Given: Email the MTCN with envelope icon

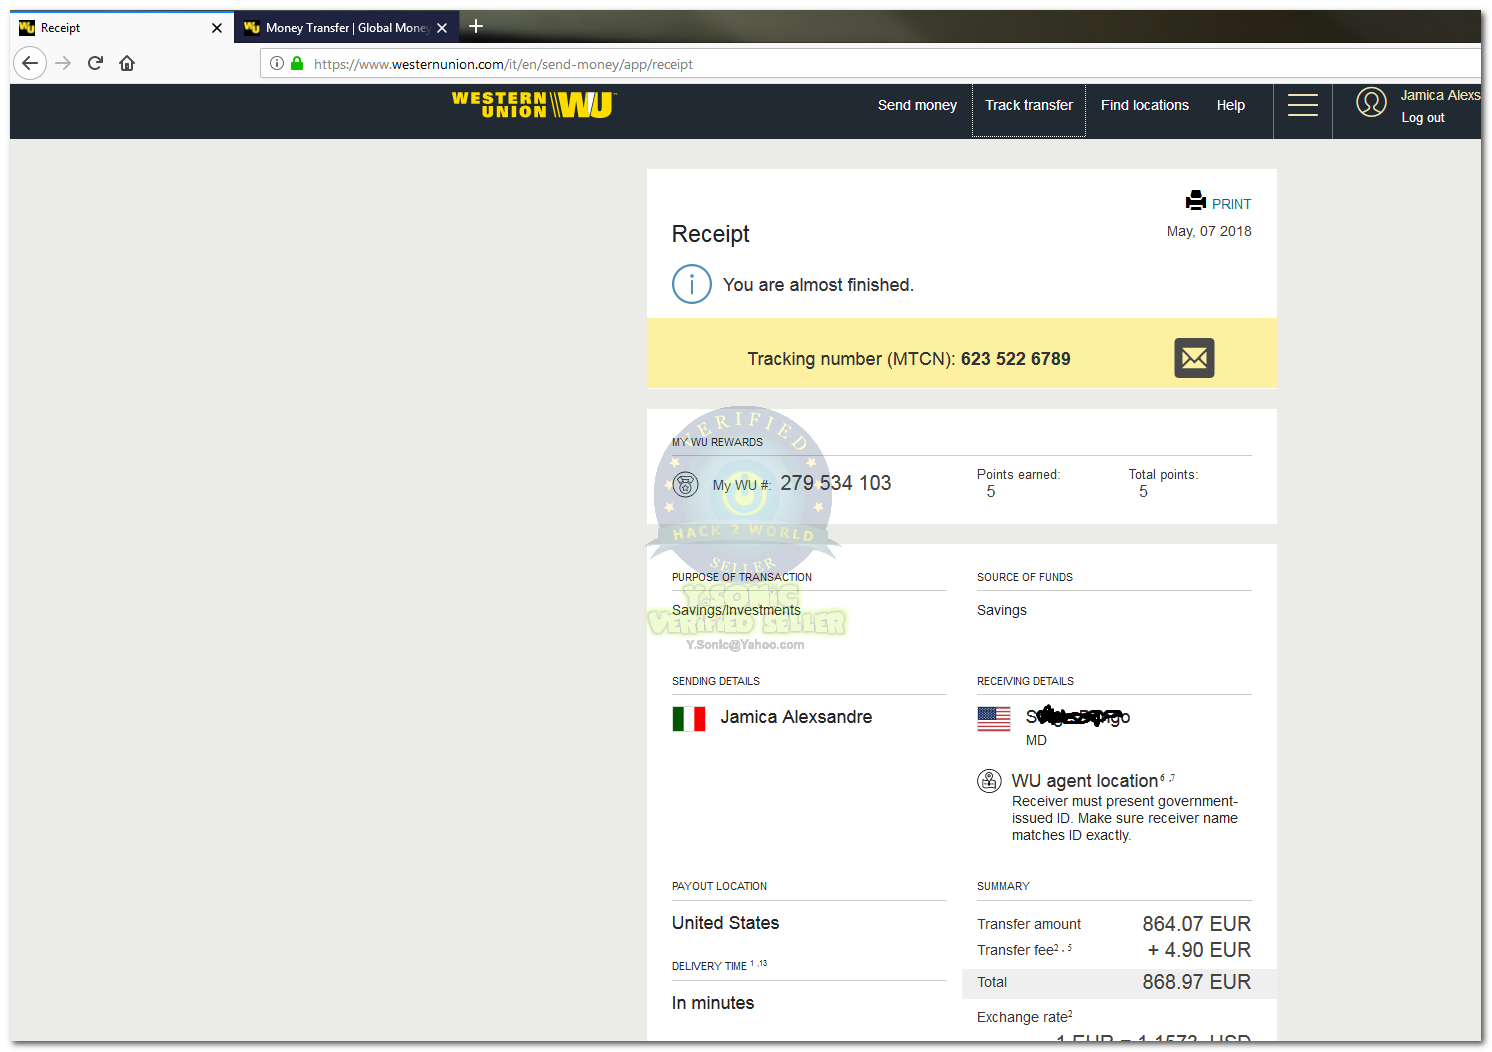Looking at the screenshot, I should (x=1194, y=358).
